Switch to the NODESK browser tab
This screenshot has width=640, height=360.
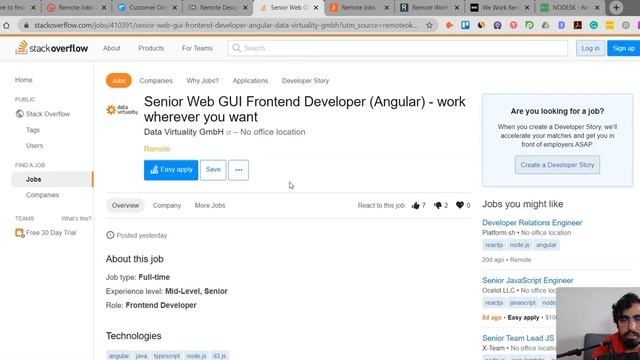[x=570, y=7]
